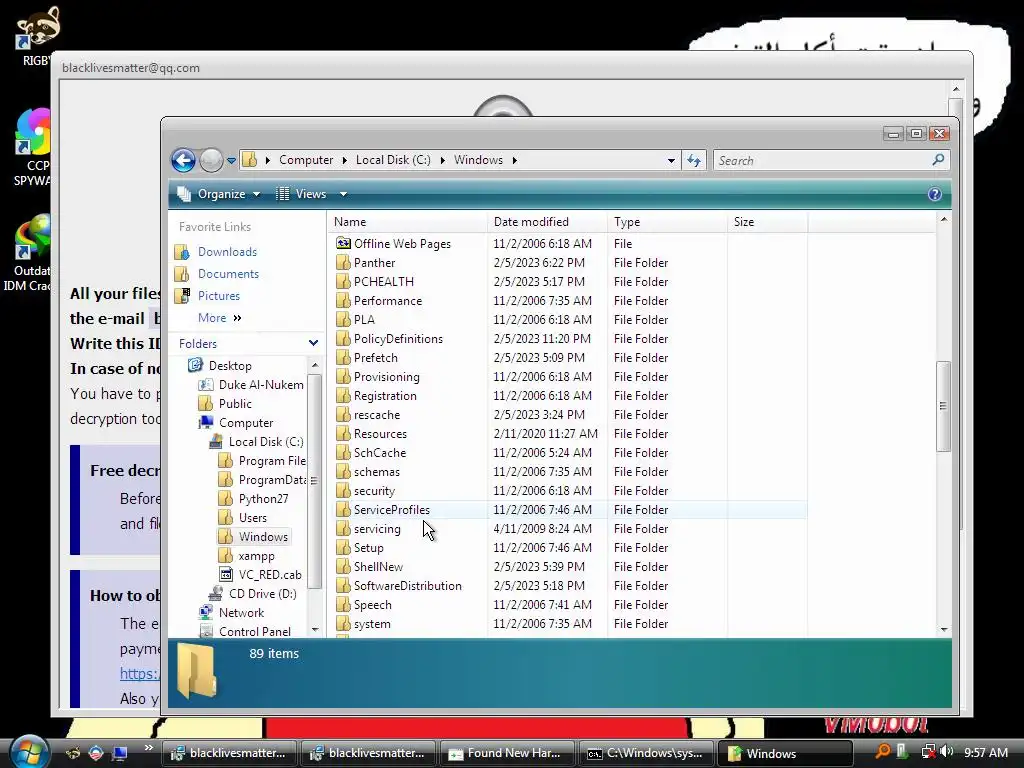Click the Prefetch folder icon
This screenshot has width=1024, height=768.
click(x=343, y=357)
